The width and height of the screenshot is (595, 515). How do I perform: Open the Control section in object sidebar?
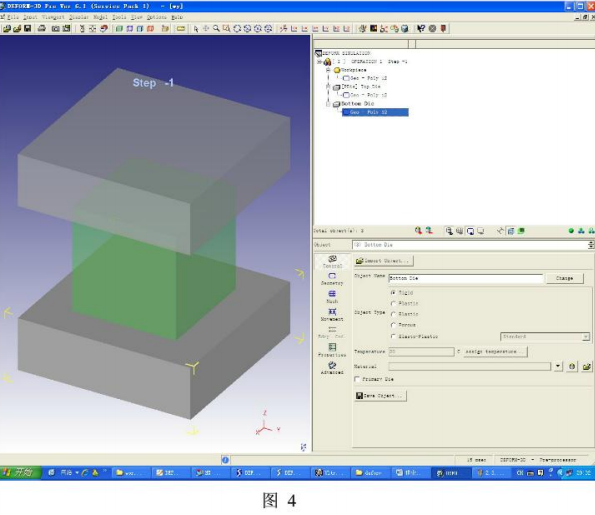332,261
